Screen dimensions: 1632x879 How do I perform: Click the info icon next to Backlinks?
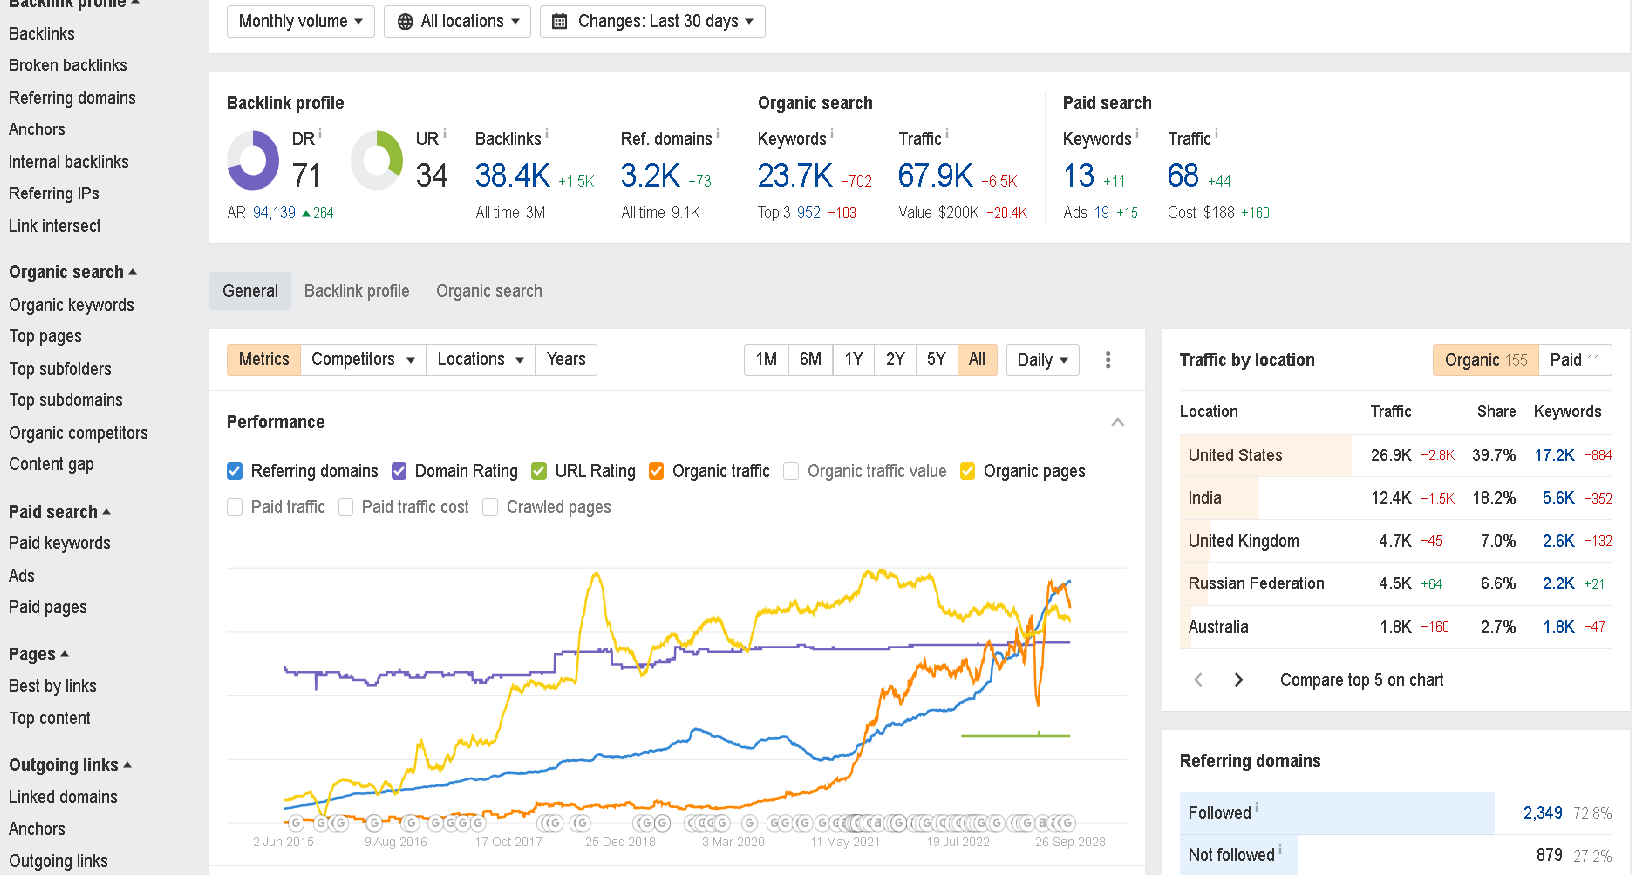(547, 134)
